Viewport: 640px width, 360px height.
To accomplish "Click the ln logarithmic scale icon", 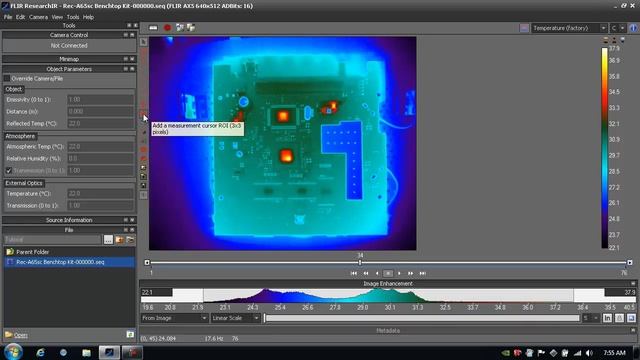I will tap(607, 318).
